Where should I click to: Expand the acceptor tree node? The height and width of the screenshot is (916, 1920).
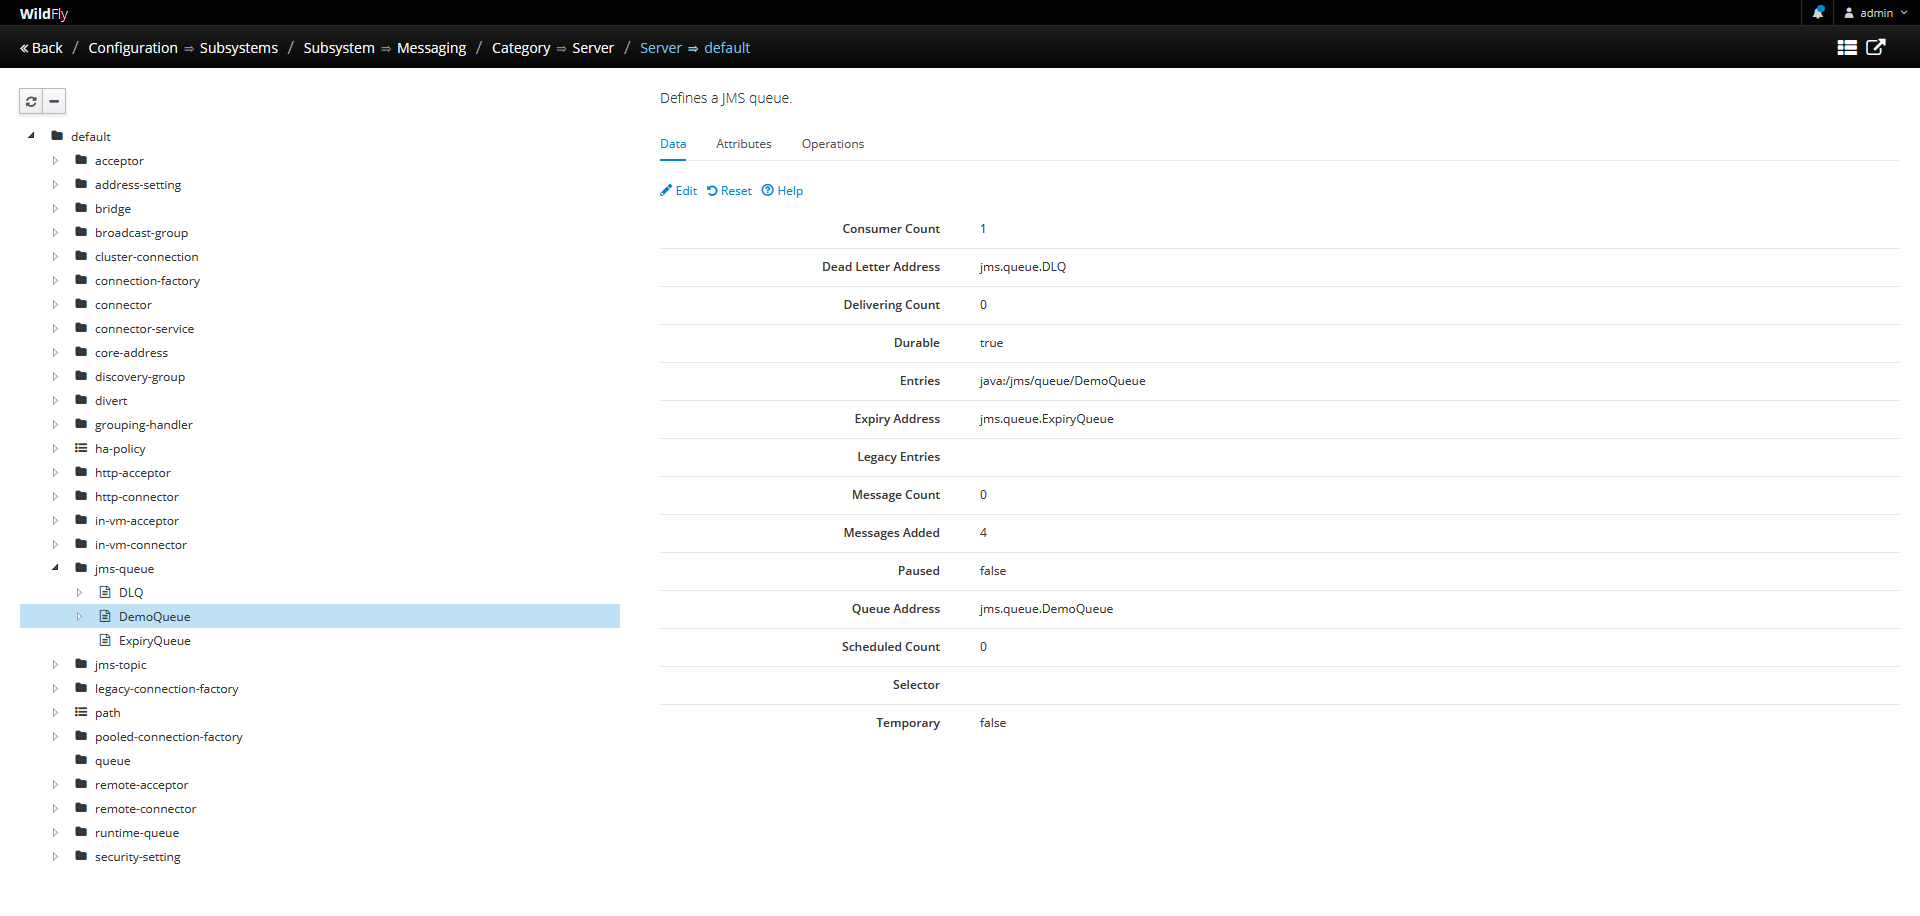55,161
